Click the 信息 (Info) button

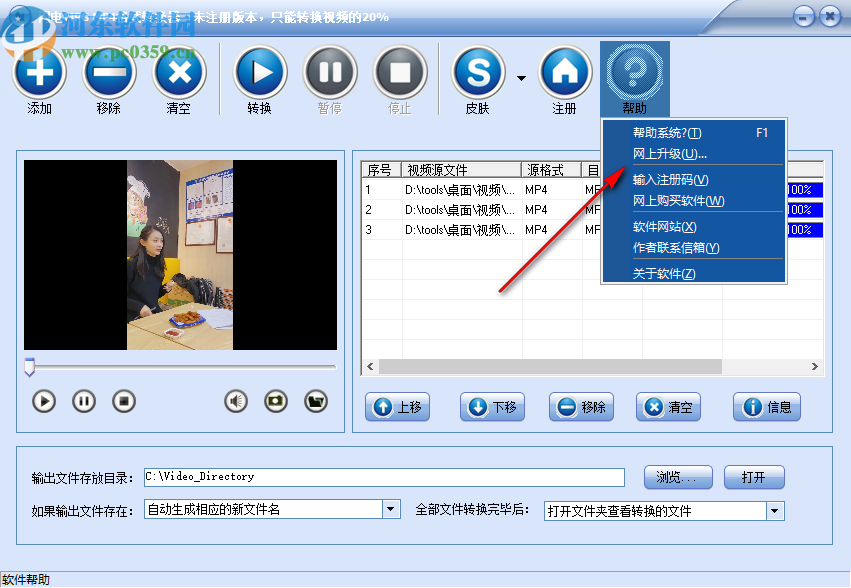(x=766, y=407)
